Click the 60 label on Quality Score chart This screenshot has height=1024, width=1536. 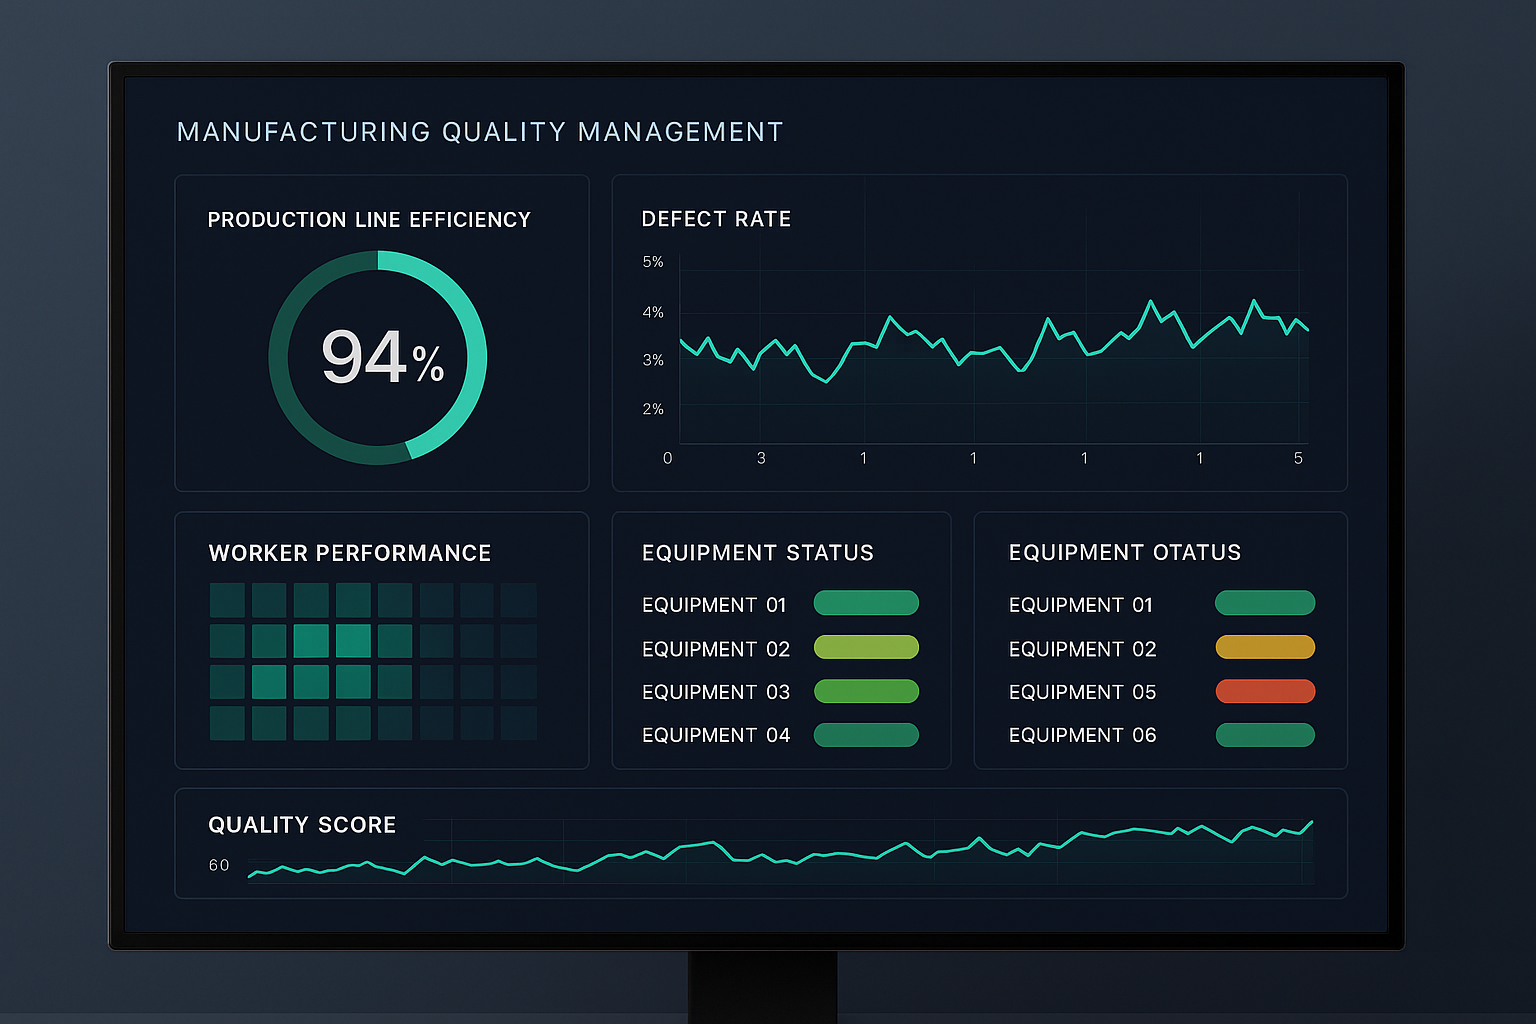pos(219,865)
